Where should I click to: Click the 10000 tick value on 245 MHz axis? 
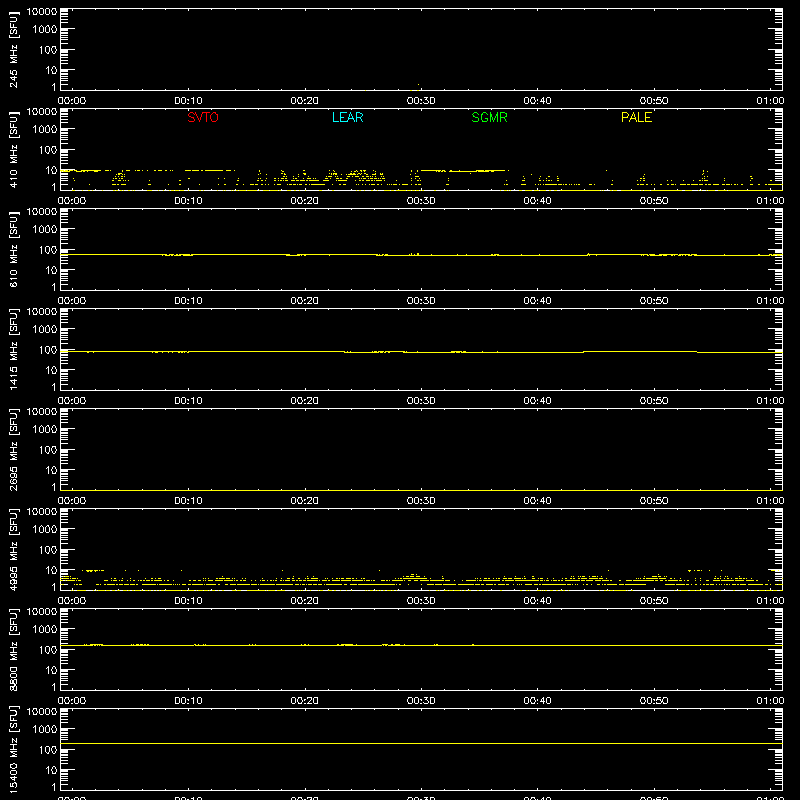click(42, 12)
